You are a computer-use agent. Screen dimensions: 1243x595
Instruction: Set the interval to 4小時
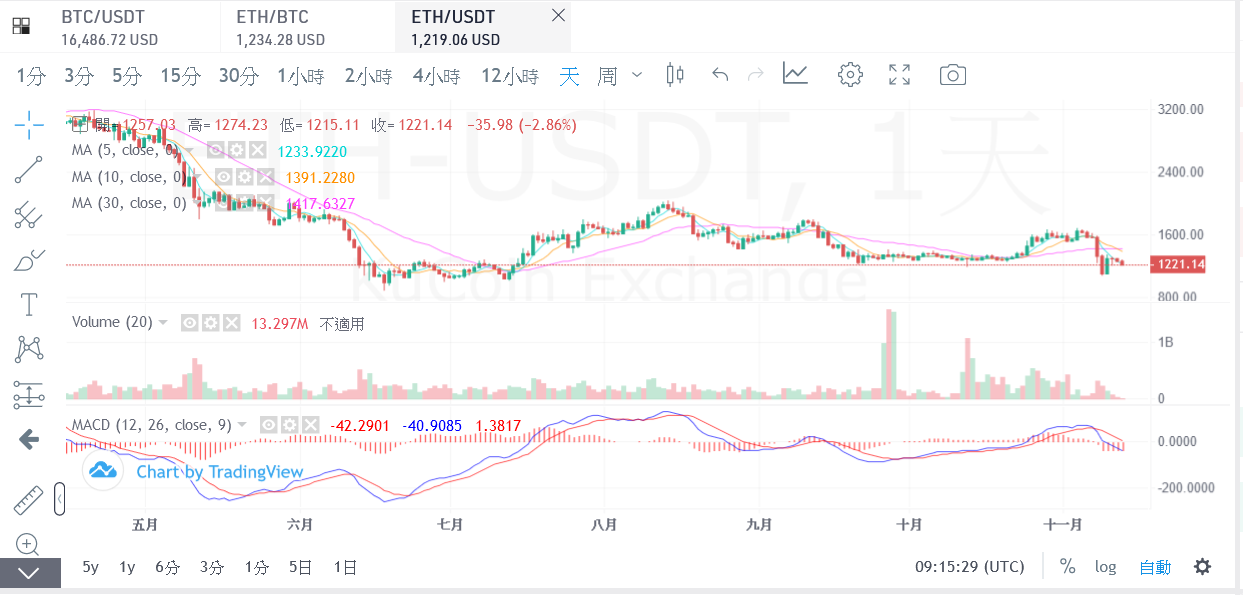coord(436,76)
